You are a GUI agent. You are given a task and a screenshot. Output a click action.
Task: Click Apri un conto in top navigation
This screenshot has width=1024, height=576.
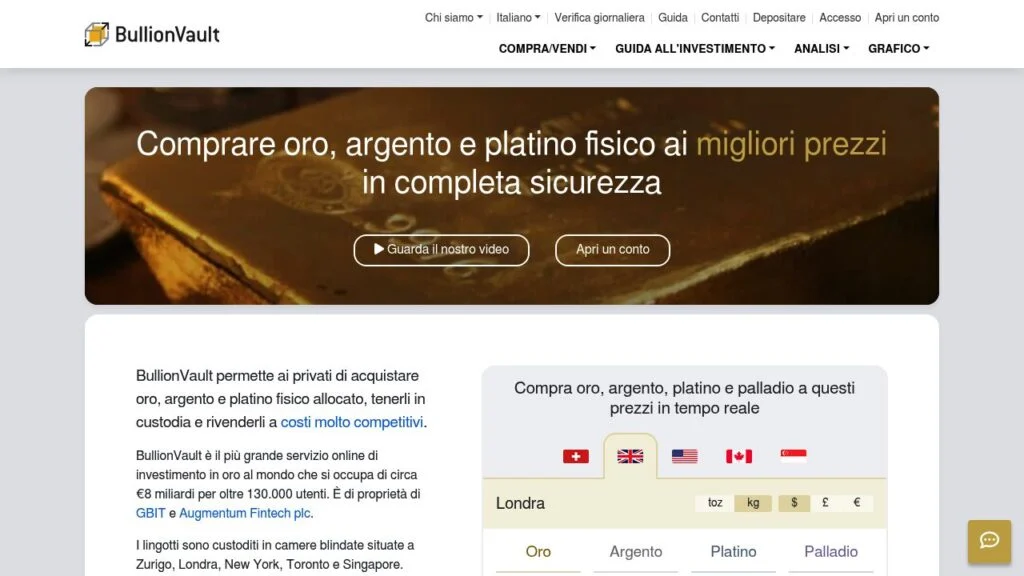(x=906, y=18)
